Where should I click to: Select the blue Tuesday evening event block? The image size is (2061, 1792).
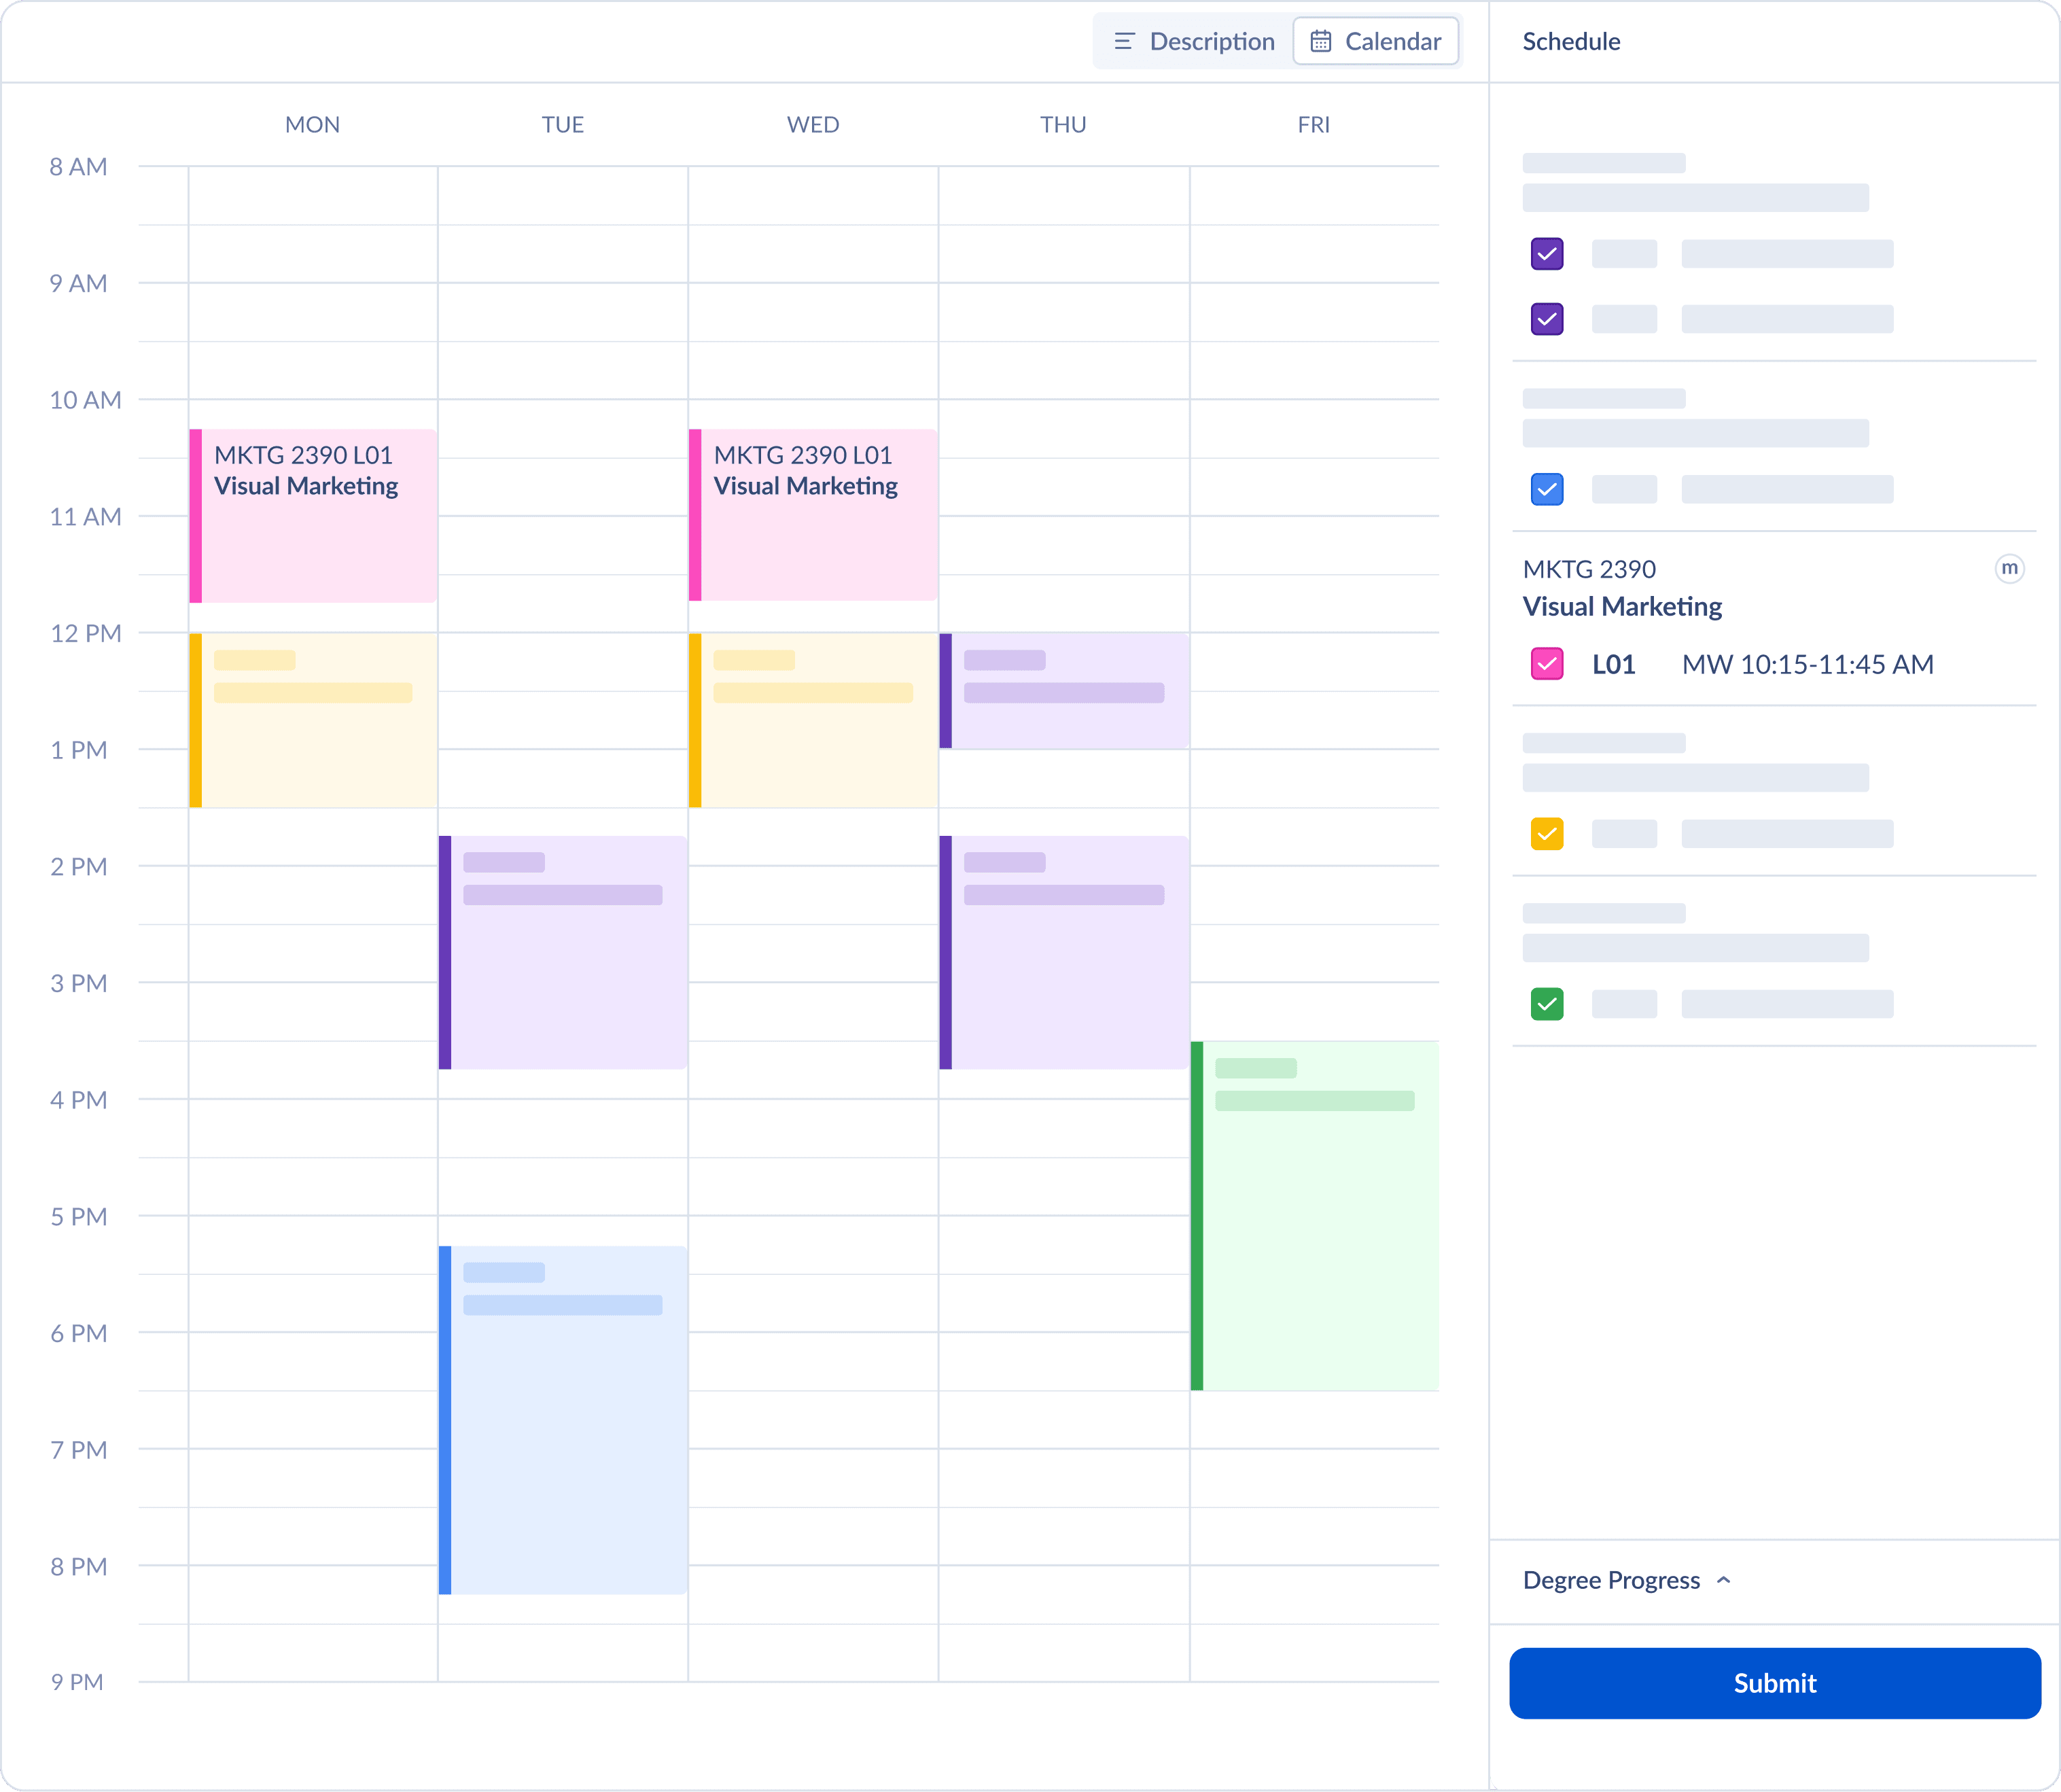click(x=563, y=1420)
